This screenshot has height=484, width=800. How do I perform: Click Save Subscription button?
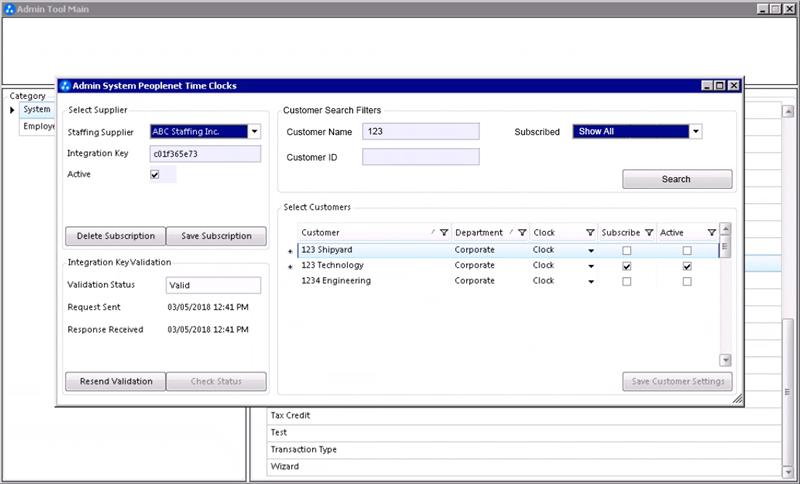pos(216,236)
